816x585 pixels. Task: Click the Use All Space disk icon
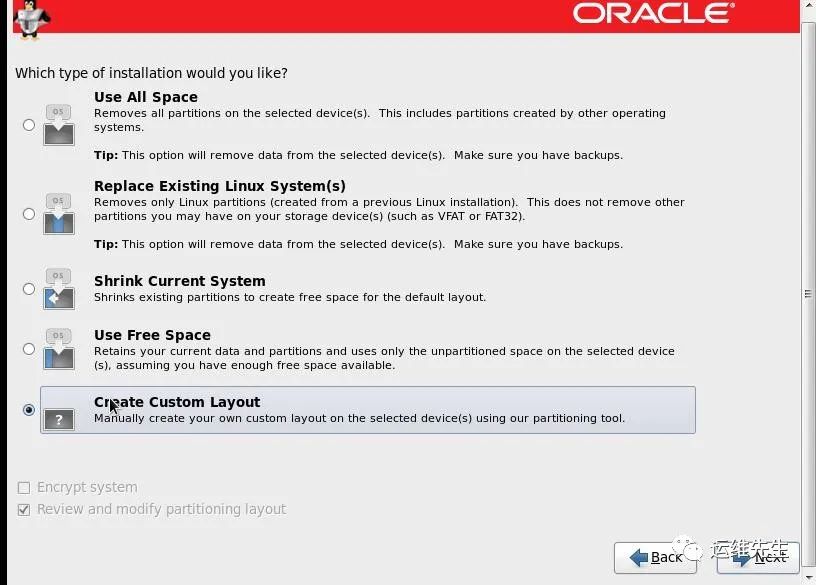tap(59, 125)
